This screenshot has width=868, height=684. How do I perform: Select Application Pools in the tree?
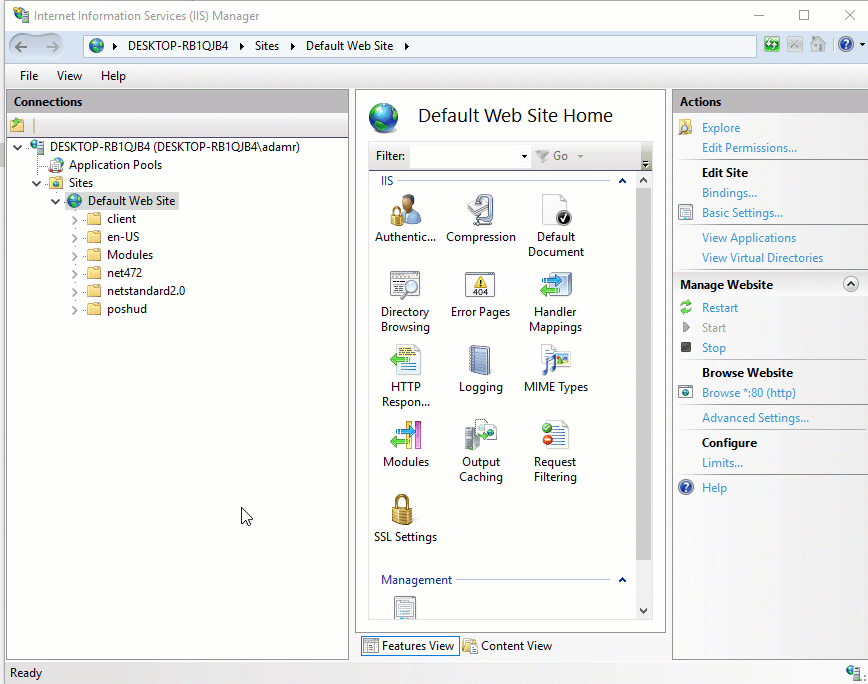pyautogui.click(x=115, y=165)
